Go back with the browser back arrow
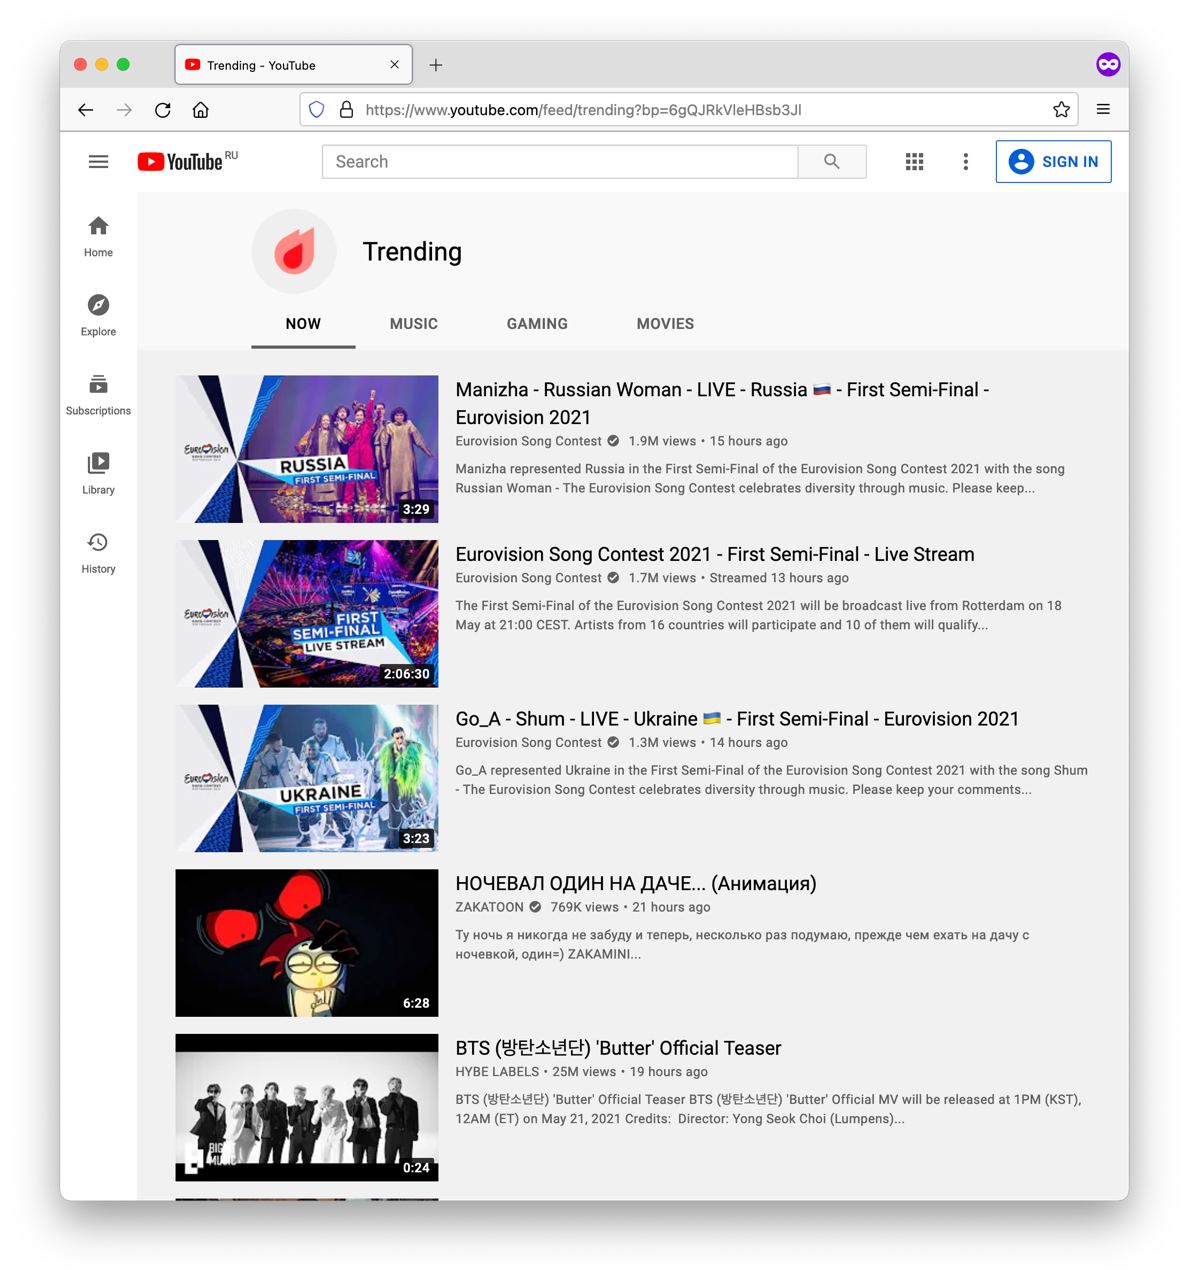Image resolution: width=1189 pixels, height=1280 pixels. pos(86,110)
